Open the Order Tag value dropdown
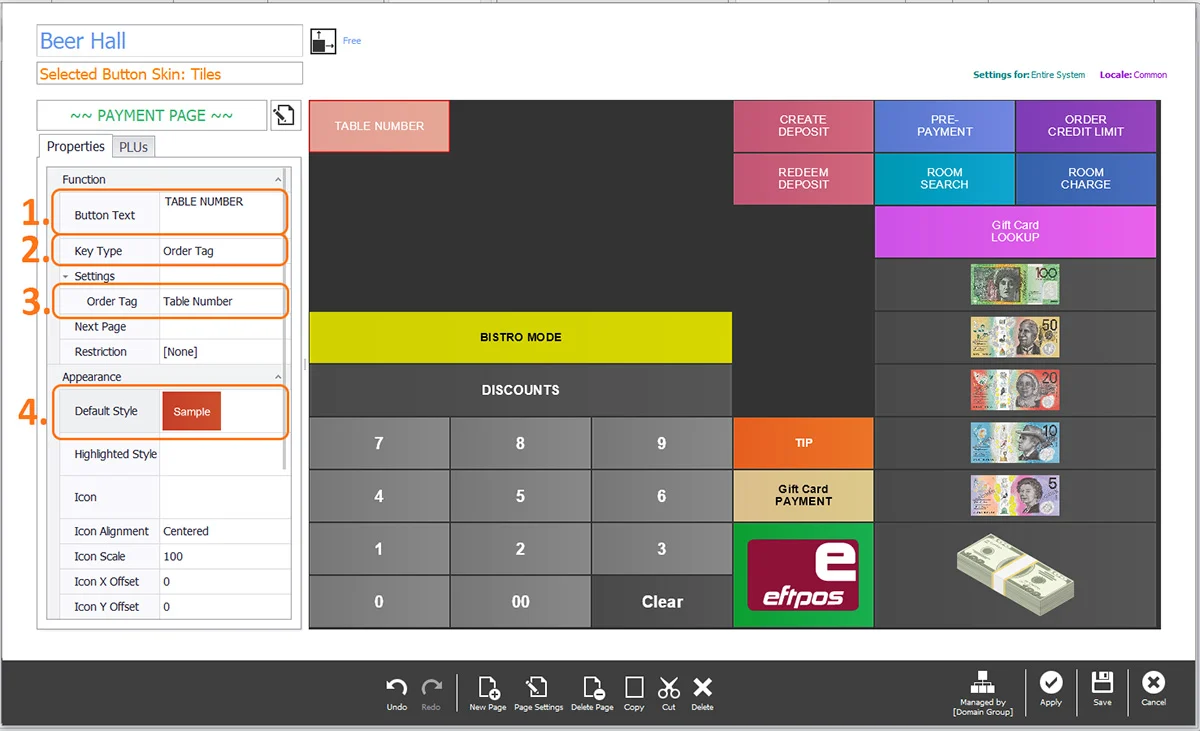Screen dimensions: 1200x731 (x=224, y=301)
